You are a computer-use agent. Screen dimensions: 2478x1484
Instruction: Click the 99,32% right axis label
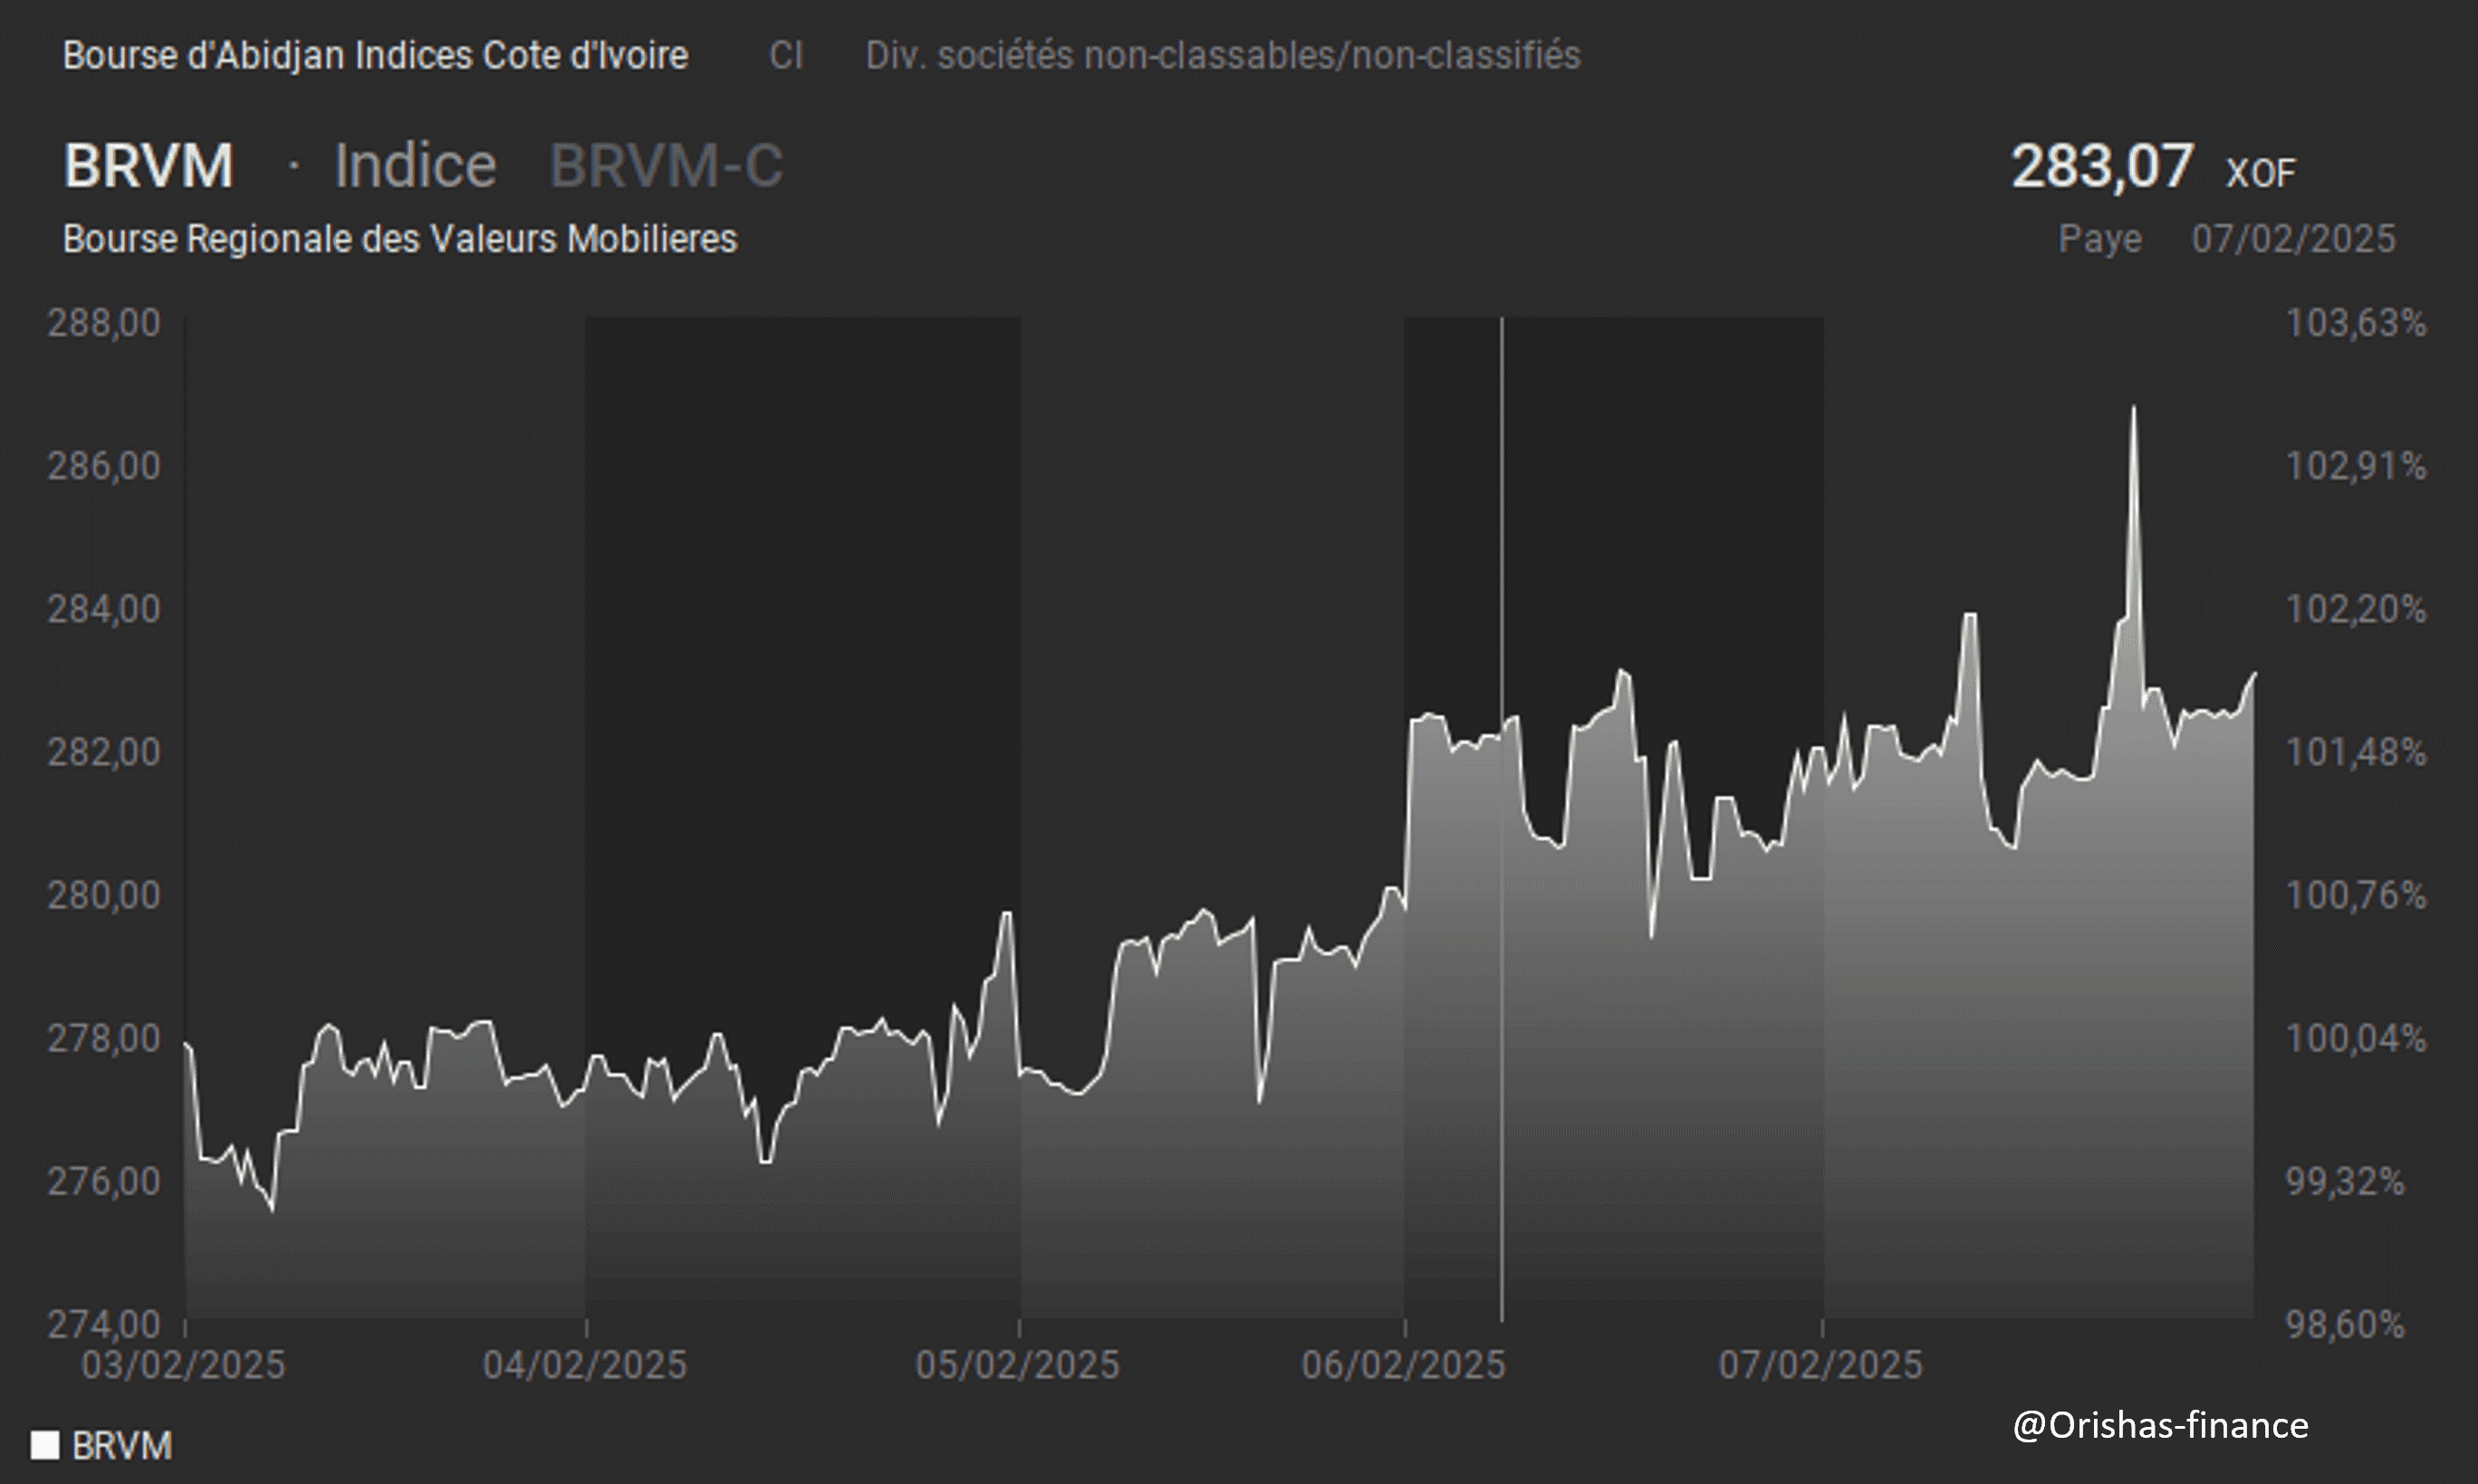(x=2345, y=1181)
